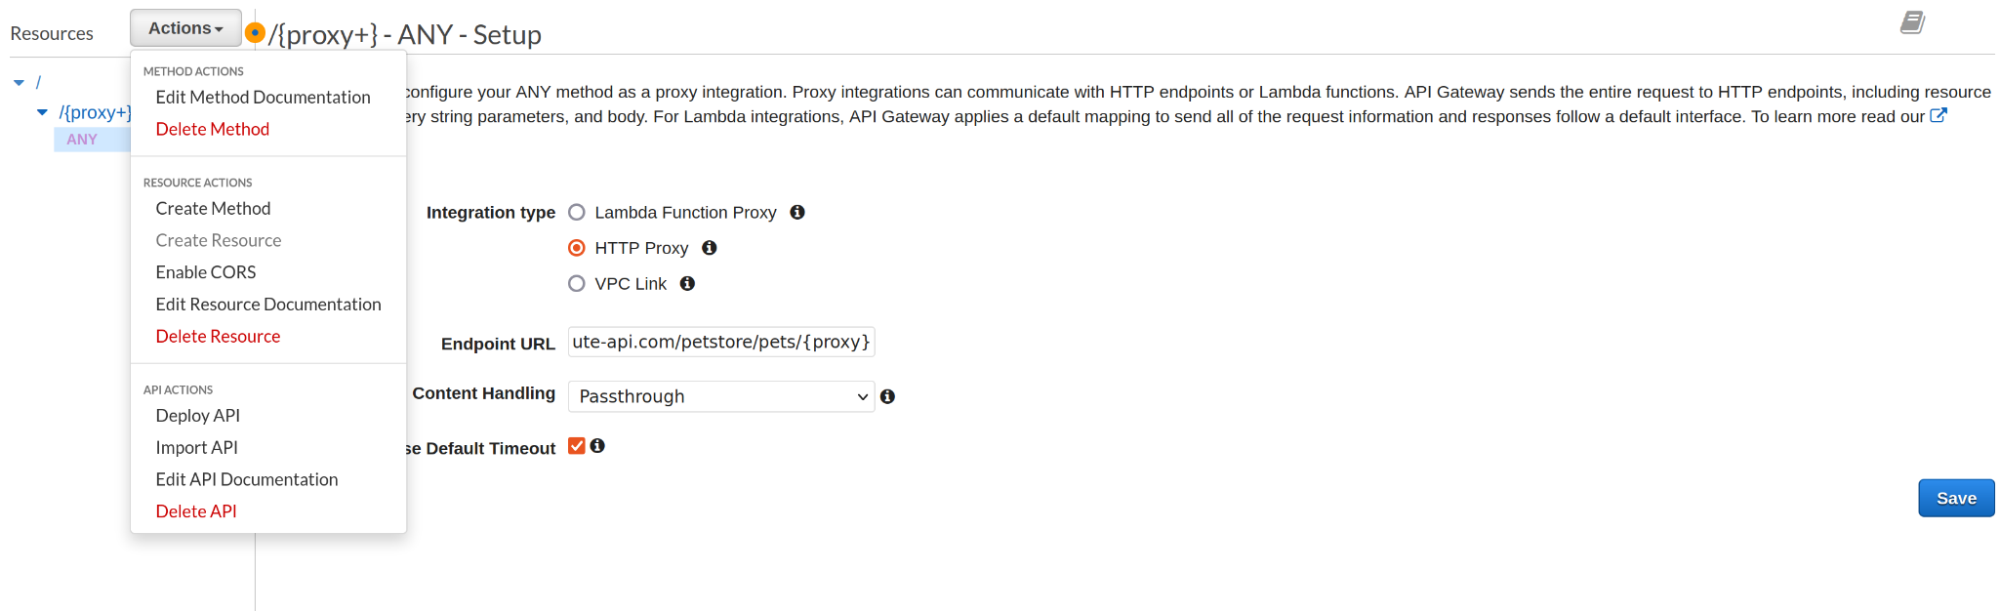
Task: Click orange status dot beside title
Action: coord(255,33)
